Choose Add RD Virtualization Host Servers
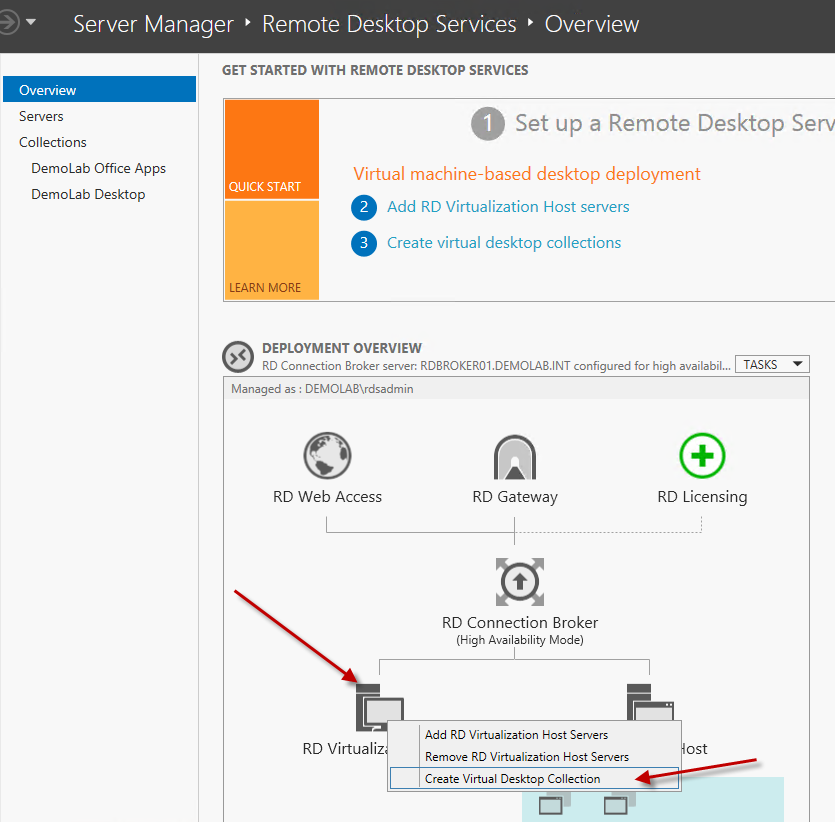The width and height of the screenshot is (835, 822). pos(516,735)
